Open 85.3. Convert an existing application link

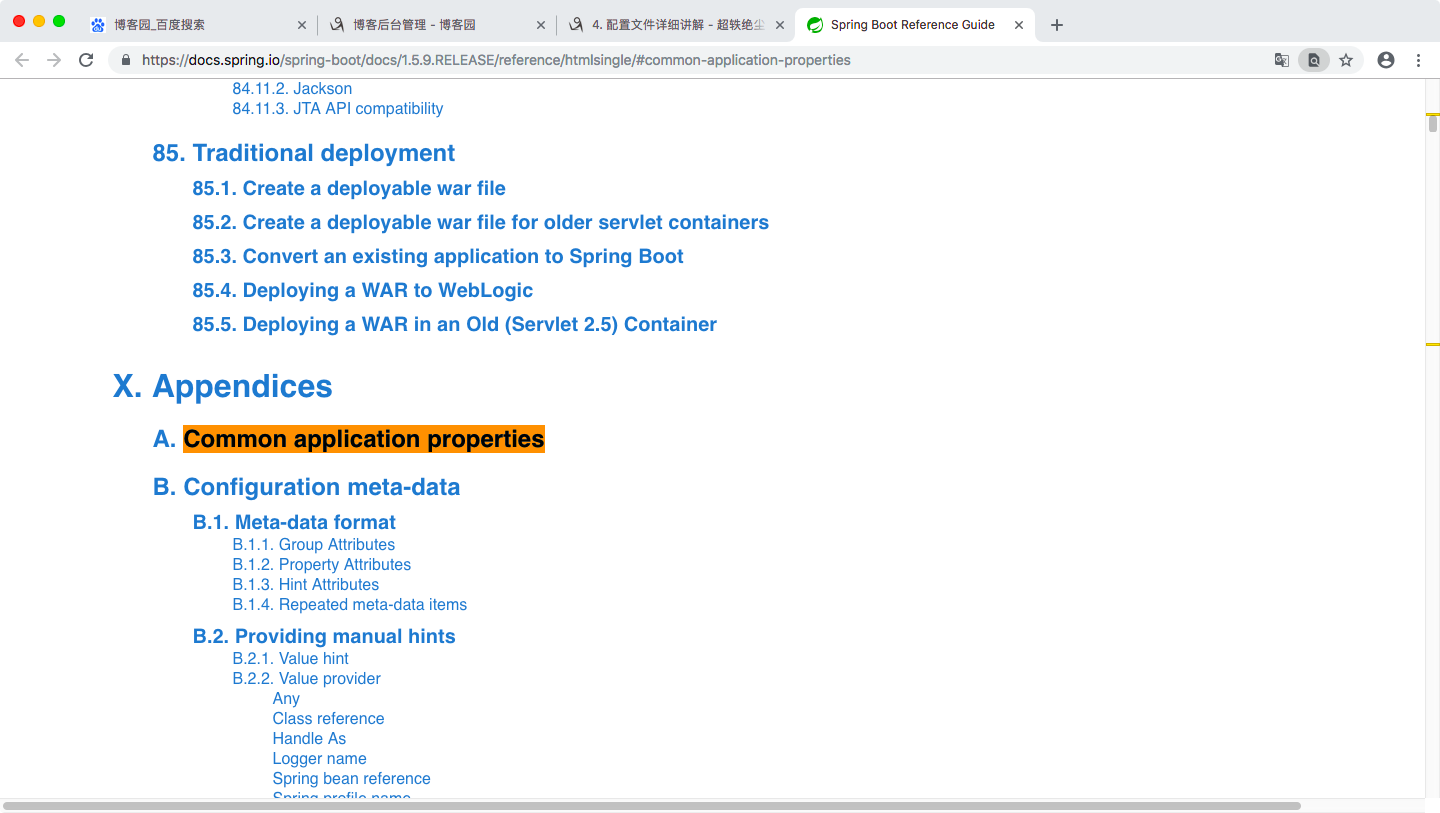pyautogui.click(x=438, y=256)
